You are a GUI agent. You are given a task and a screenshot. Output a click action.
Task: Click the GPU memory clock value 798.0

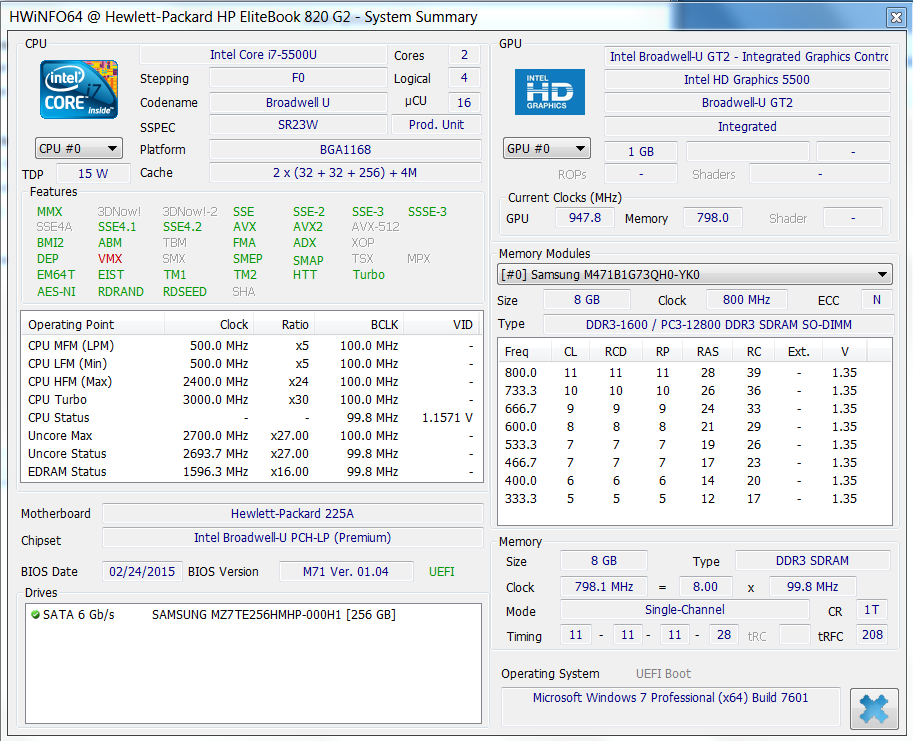click(713, 218)
